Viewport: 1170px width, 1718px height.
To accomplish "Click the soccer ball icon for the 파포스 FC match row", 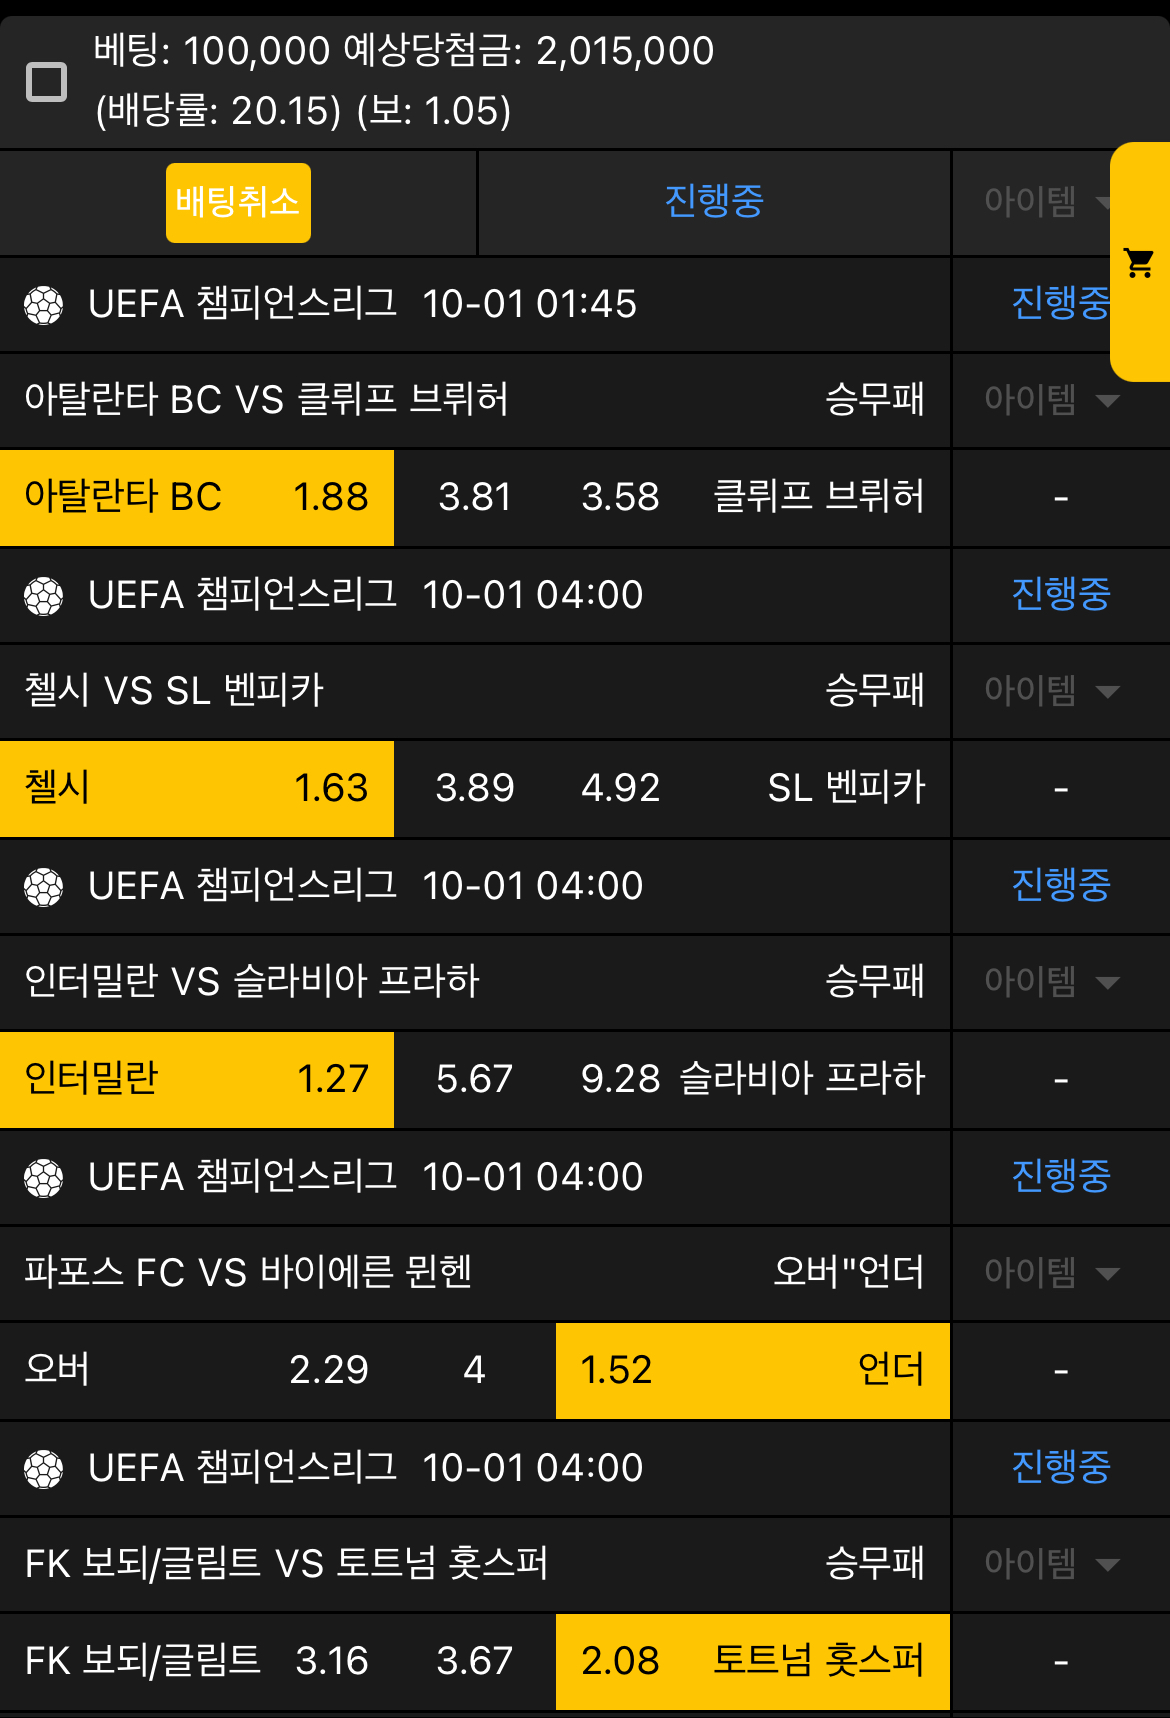I will pos(45,1178).
